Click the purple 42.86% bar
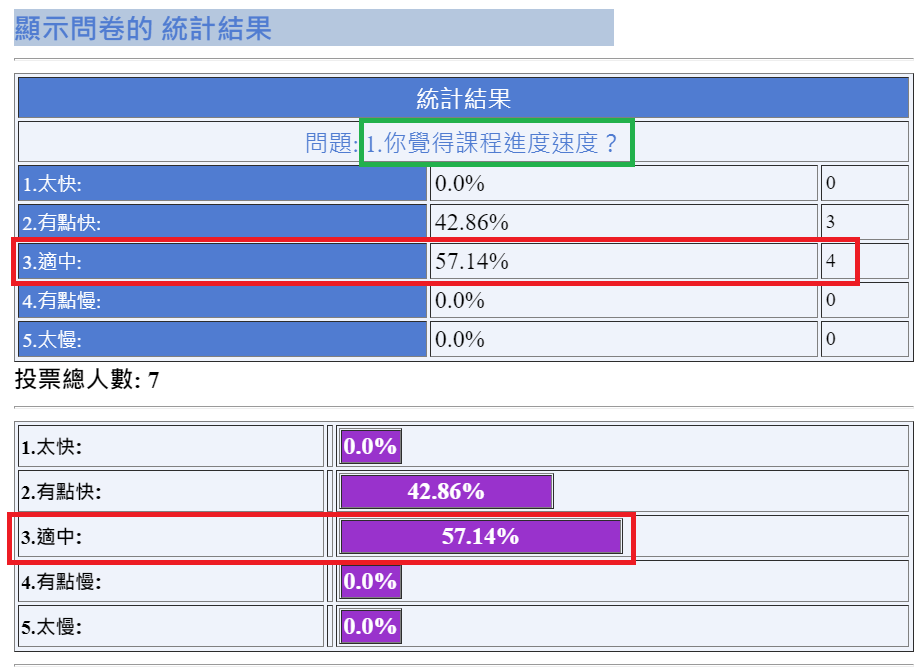The image size is (920, 668). click(446, 491)
